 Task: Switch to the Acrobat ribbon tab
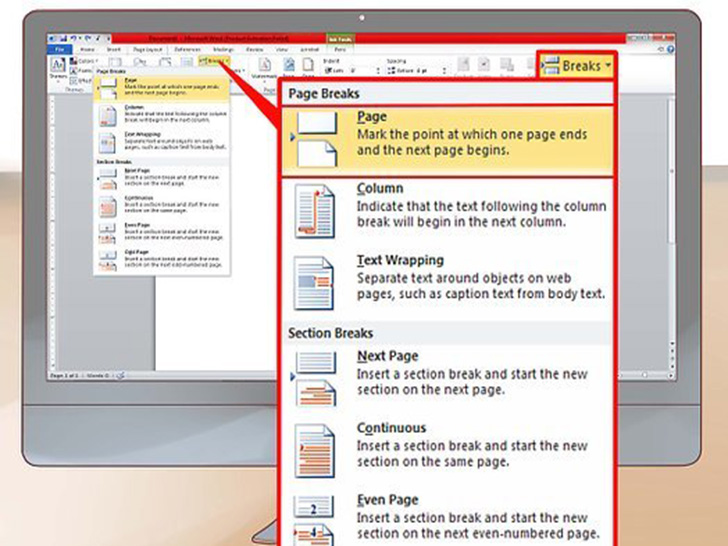(310, 49)
